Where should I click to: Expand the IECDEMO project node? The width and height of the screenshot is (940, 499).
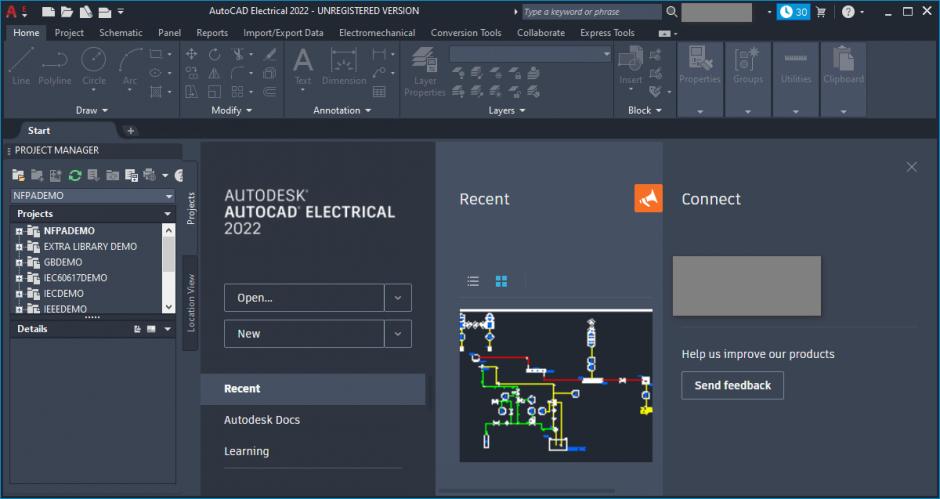(19, 293)
